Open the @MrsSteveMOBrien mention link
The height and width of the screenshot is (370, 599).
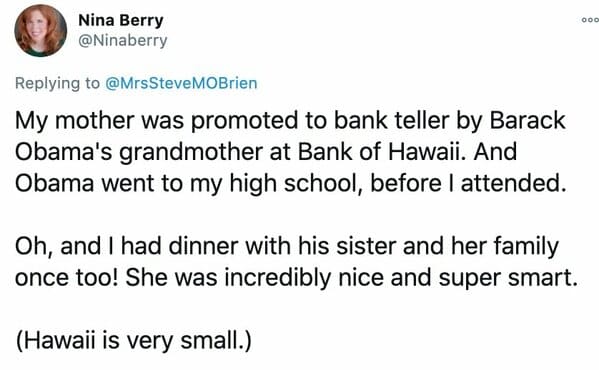pos(181,83)
